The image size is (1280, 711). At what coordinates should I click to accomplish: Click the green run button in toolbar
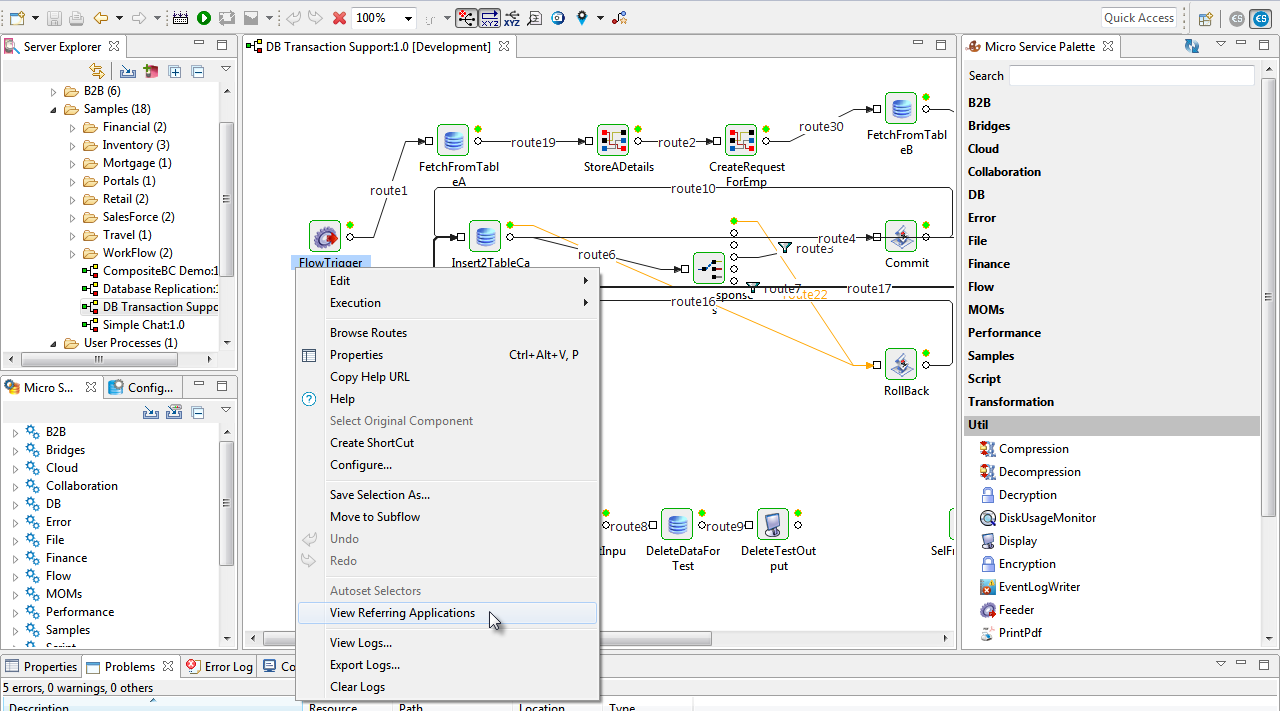coord(204,18)
